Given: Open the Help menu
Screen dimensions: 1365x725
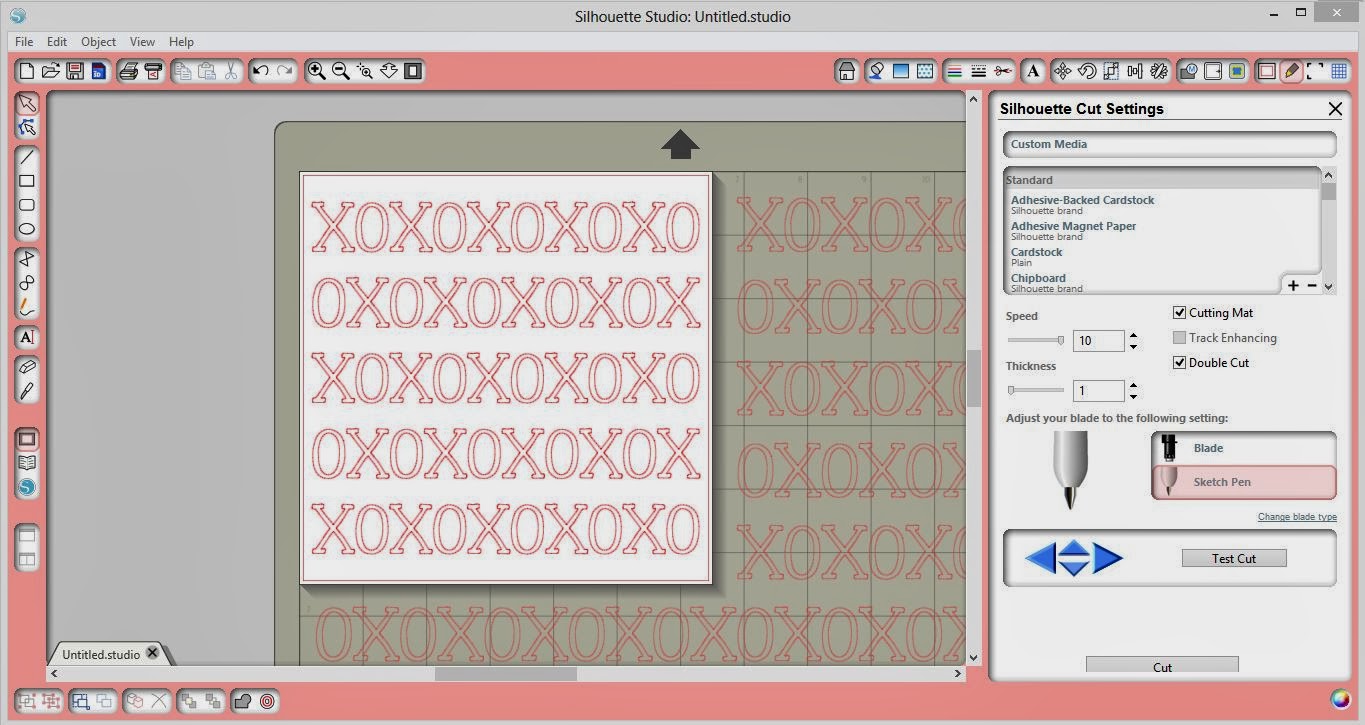Looking at the screenshot, I should click(181, 42).
